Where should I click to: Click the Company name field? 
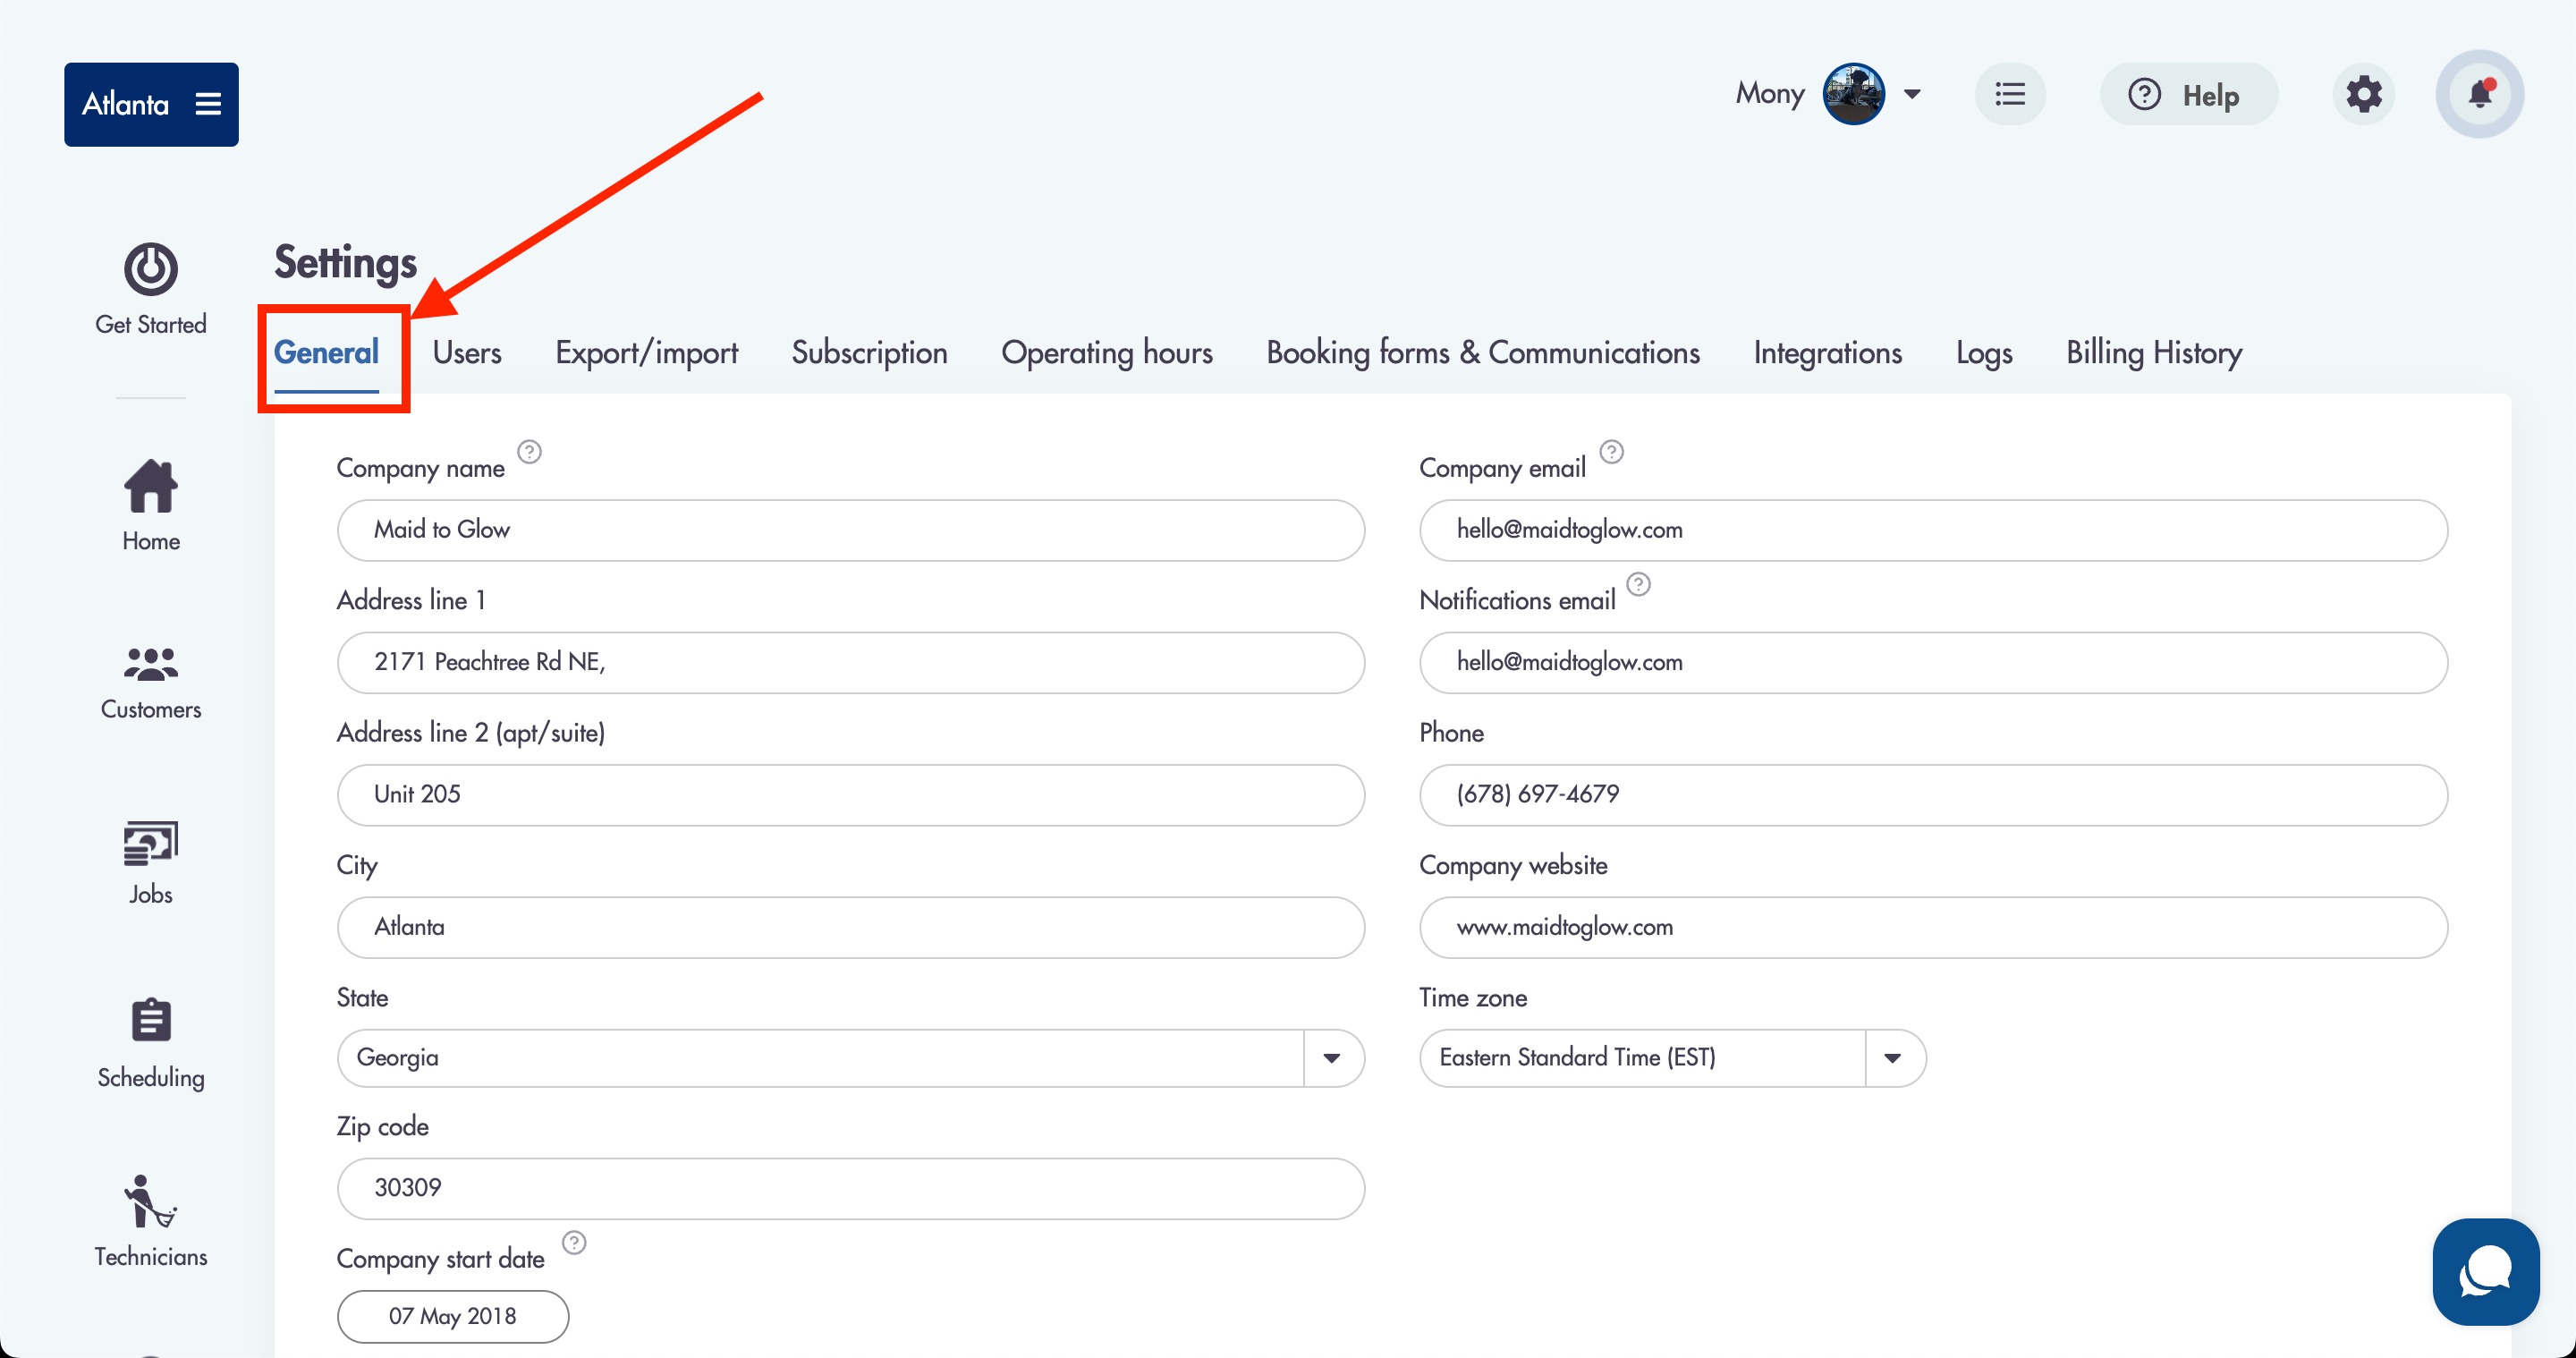850,530
